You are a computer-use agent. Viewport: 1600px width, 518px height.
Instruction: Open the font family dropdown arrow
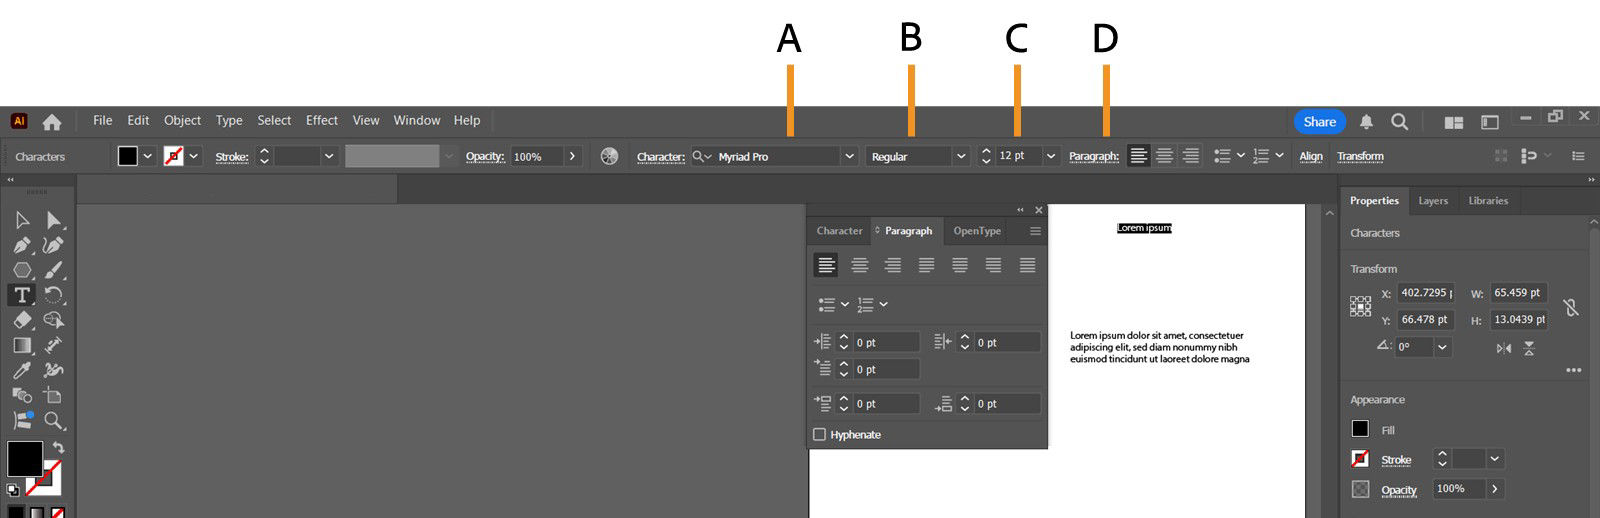pyautogui.click(x=849, y=157)
